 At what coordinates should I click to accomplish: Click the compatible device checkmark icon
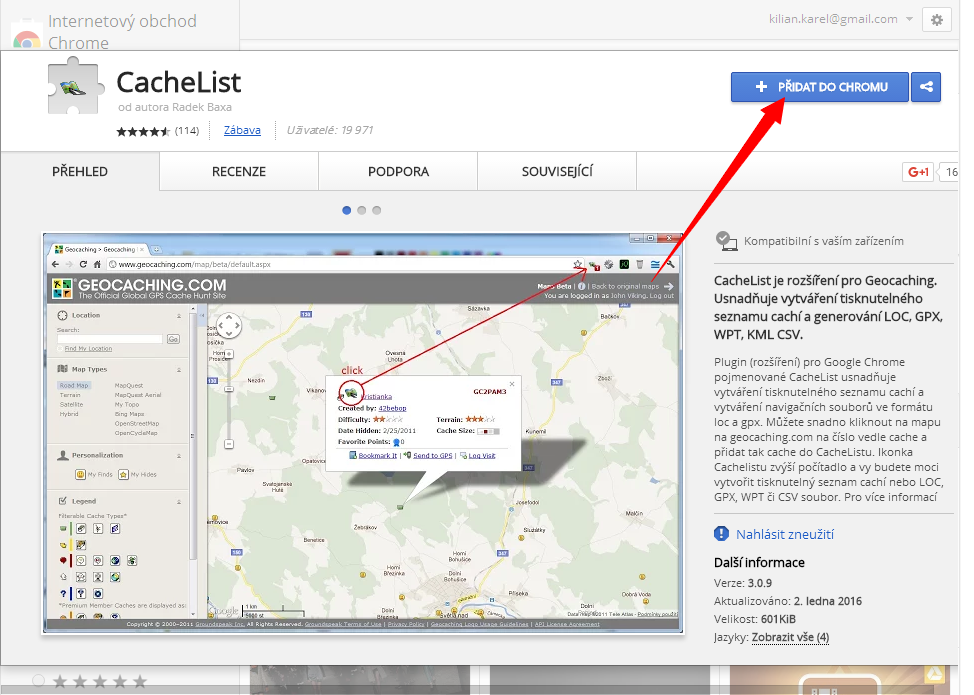[726, 240]
